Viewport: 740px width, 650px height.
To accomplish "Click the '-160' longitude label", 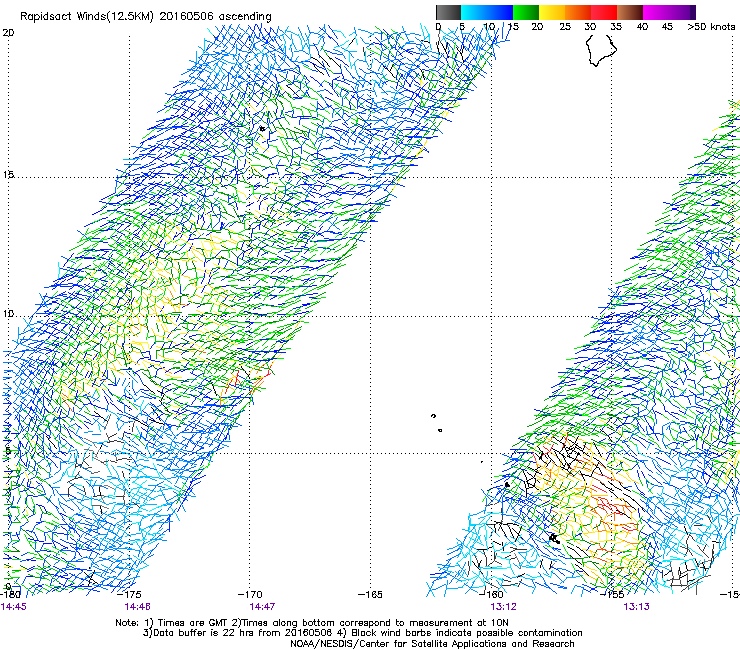I will (491, 594).
